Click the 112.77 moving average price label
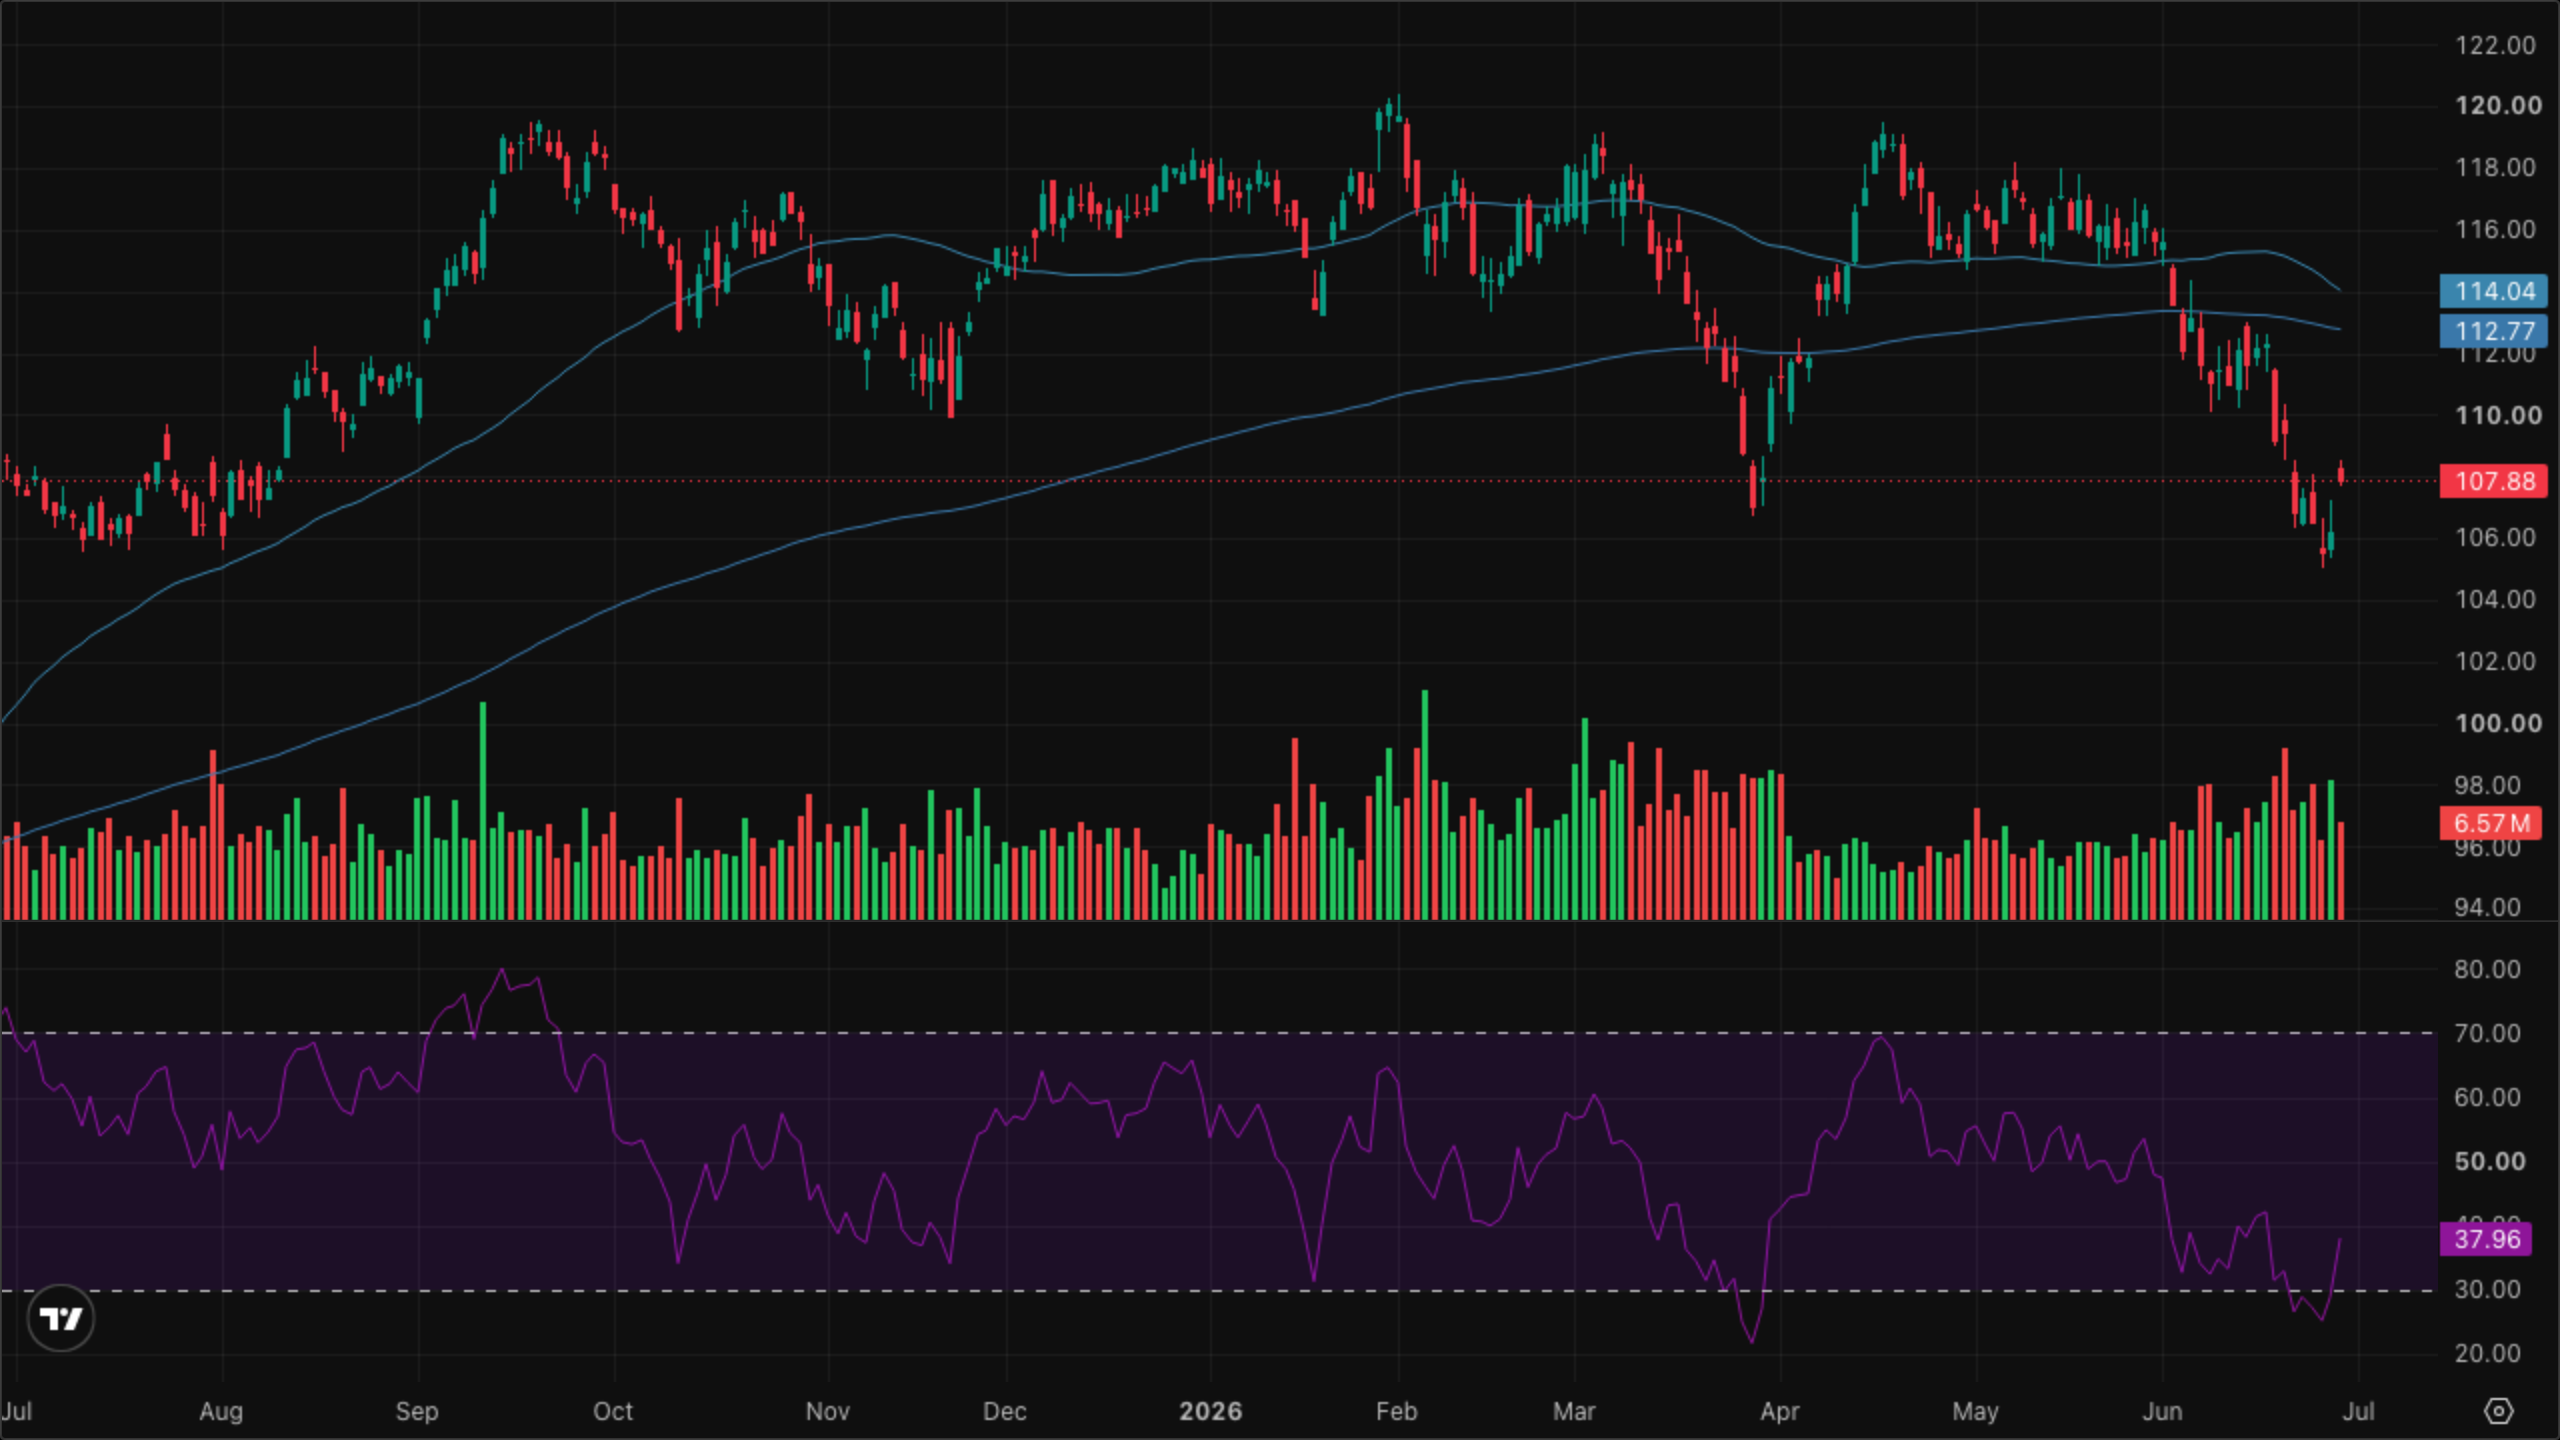 coord(2494,331)
